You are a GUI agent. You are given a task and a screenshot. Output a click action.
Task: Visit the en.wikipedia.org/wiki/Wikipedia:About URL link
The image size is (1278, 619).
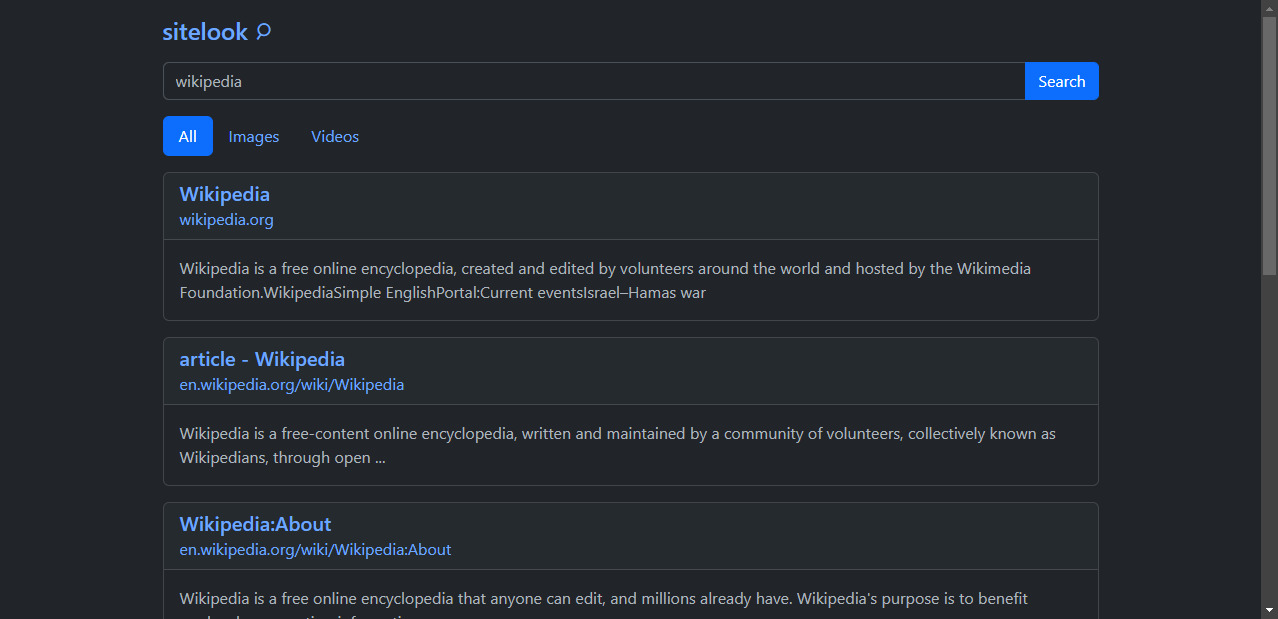[x=315, y=550]
